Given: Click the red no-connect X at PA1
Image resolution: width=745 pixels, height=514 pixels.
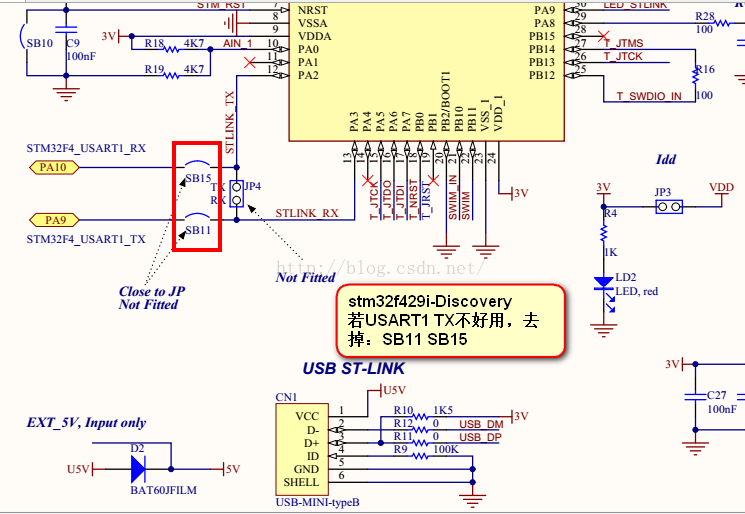Looking at the screenshot, I should (249, 62).
